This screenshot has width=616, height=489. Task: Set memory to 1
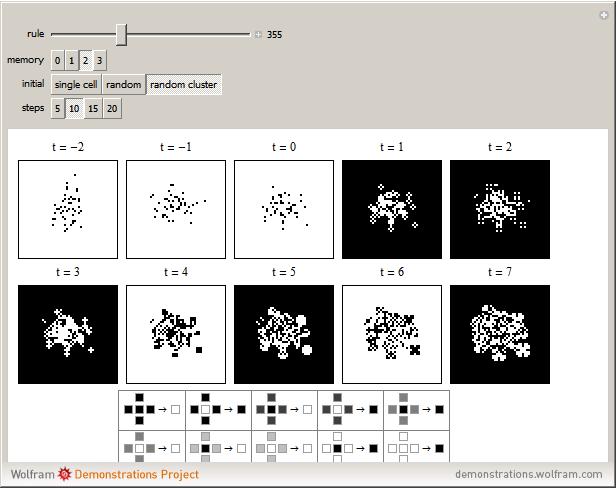(x=72, y=61)
